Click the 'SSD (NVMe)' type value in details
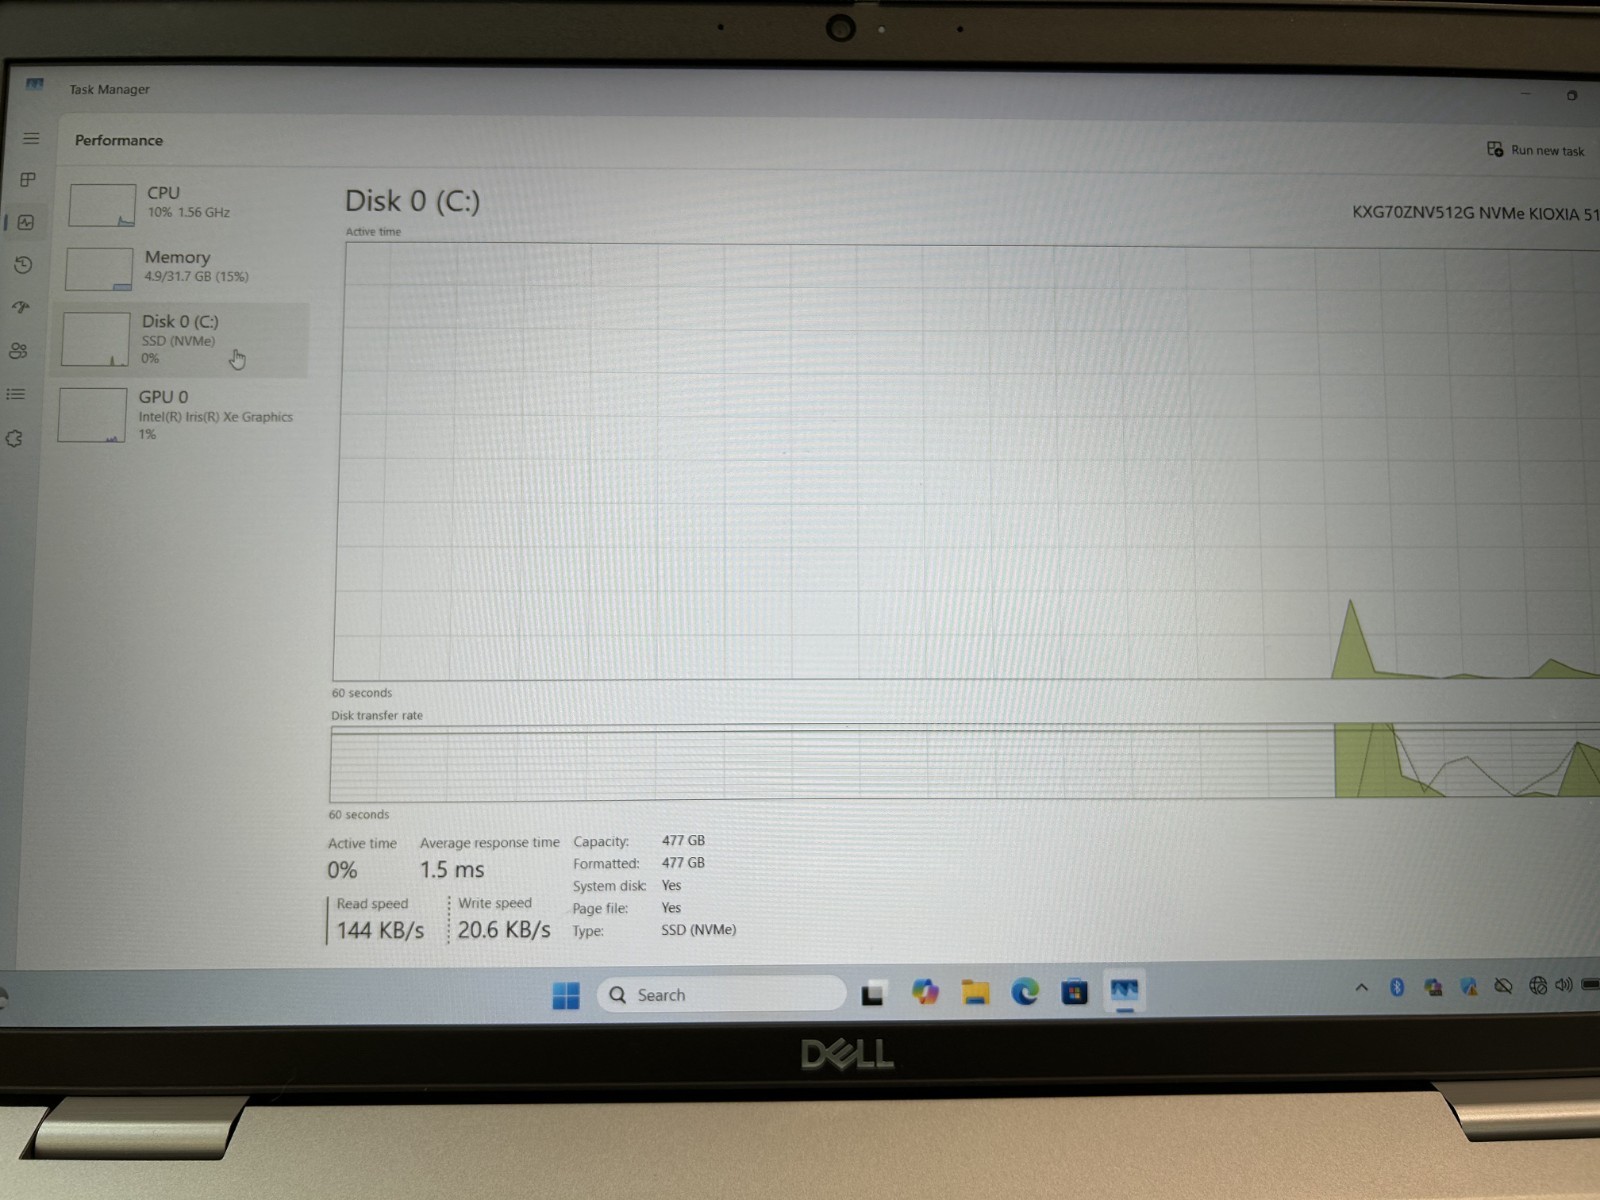The width and height of the screenshot is (1600, 1200). (698, 930)
